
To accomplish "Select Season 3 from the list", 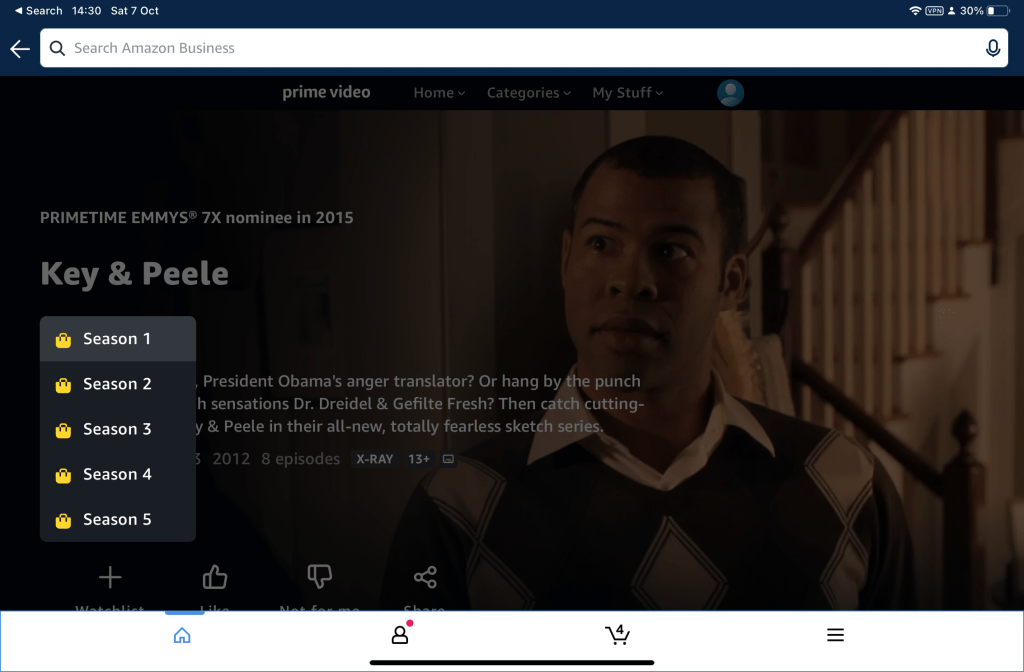I will (118, 429).
